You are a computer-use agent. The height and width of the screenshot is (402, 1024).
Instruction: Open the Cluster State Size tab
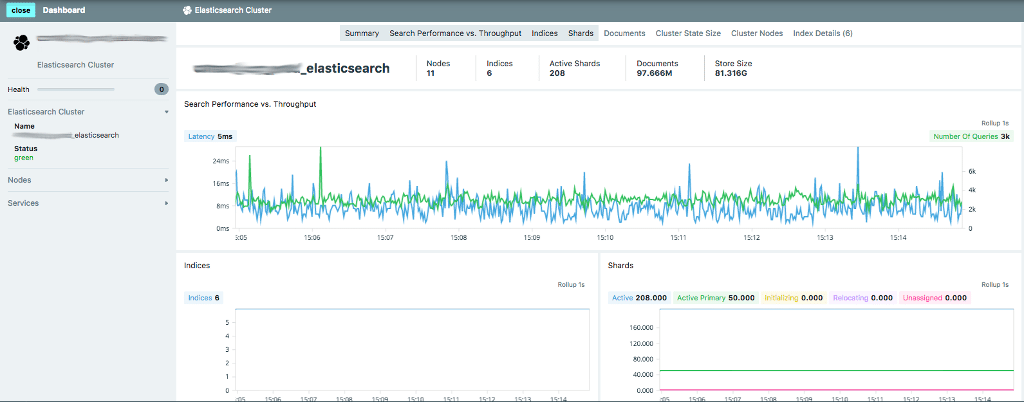tap(688, 33)
